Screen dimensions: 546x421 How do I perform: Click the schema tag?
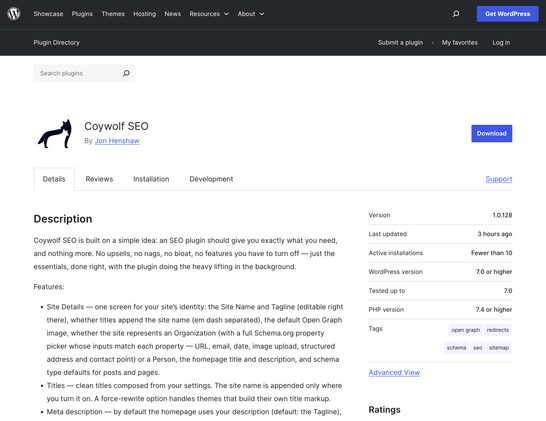tap(456, 348)
